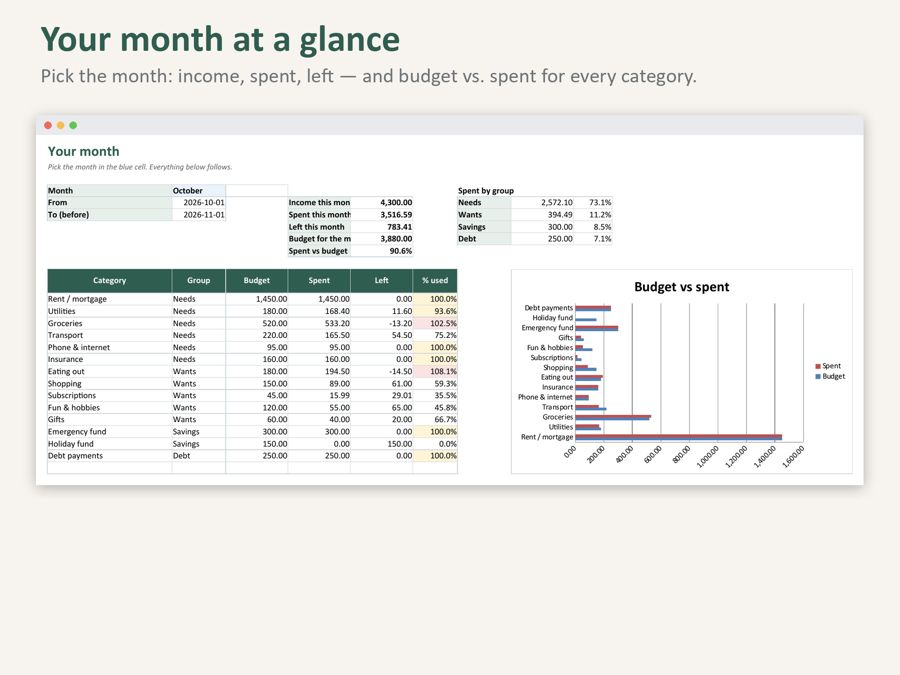Click the red close window dot
The height and width of the screenshot is (675, 900).
point(48,125)
